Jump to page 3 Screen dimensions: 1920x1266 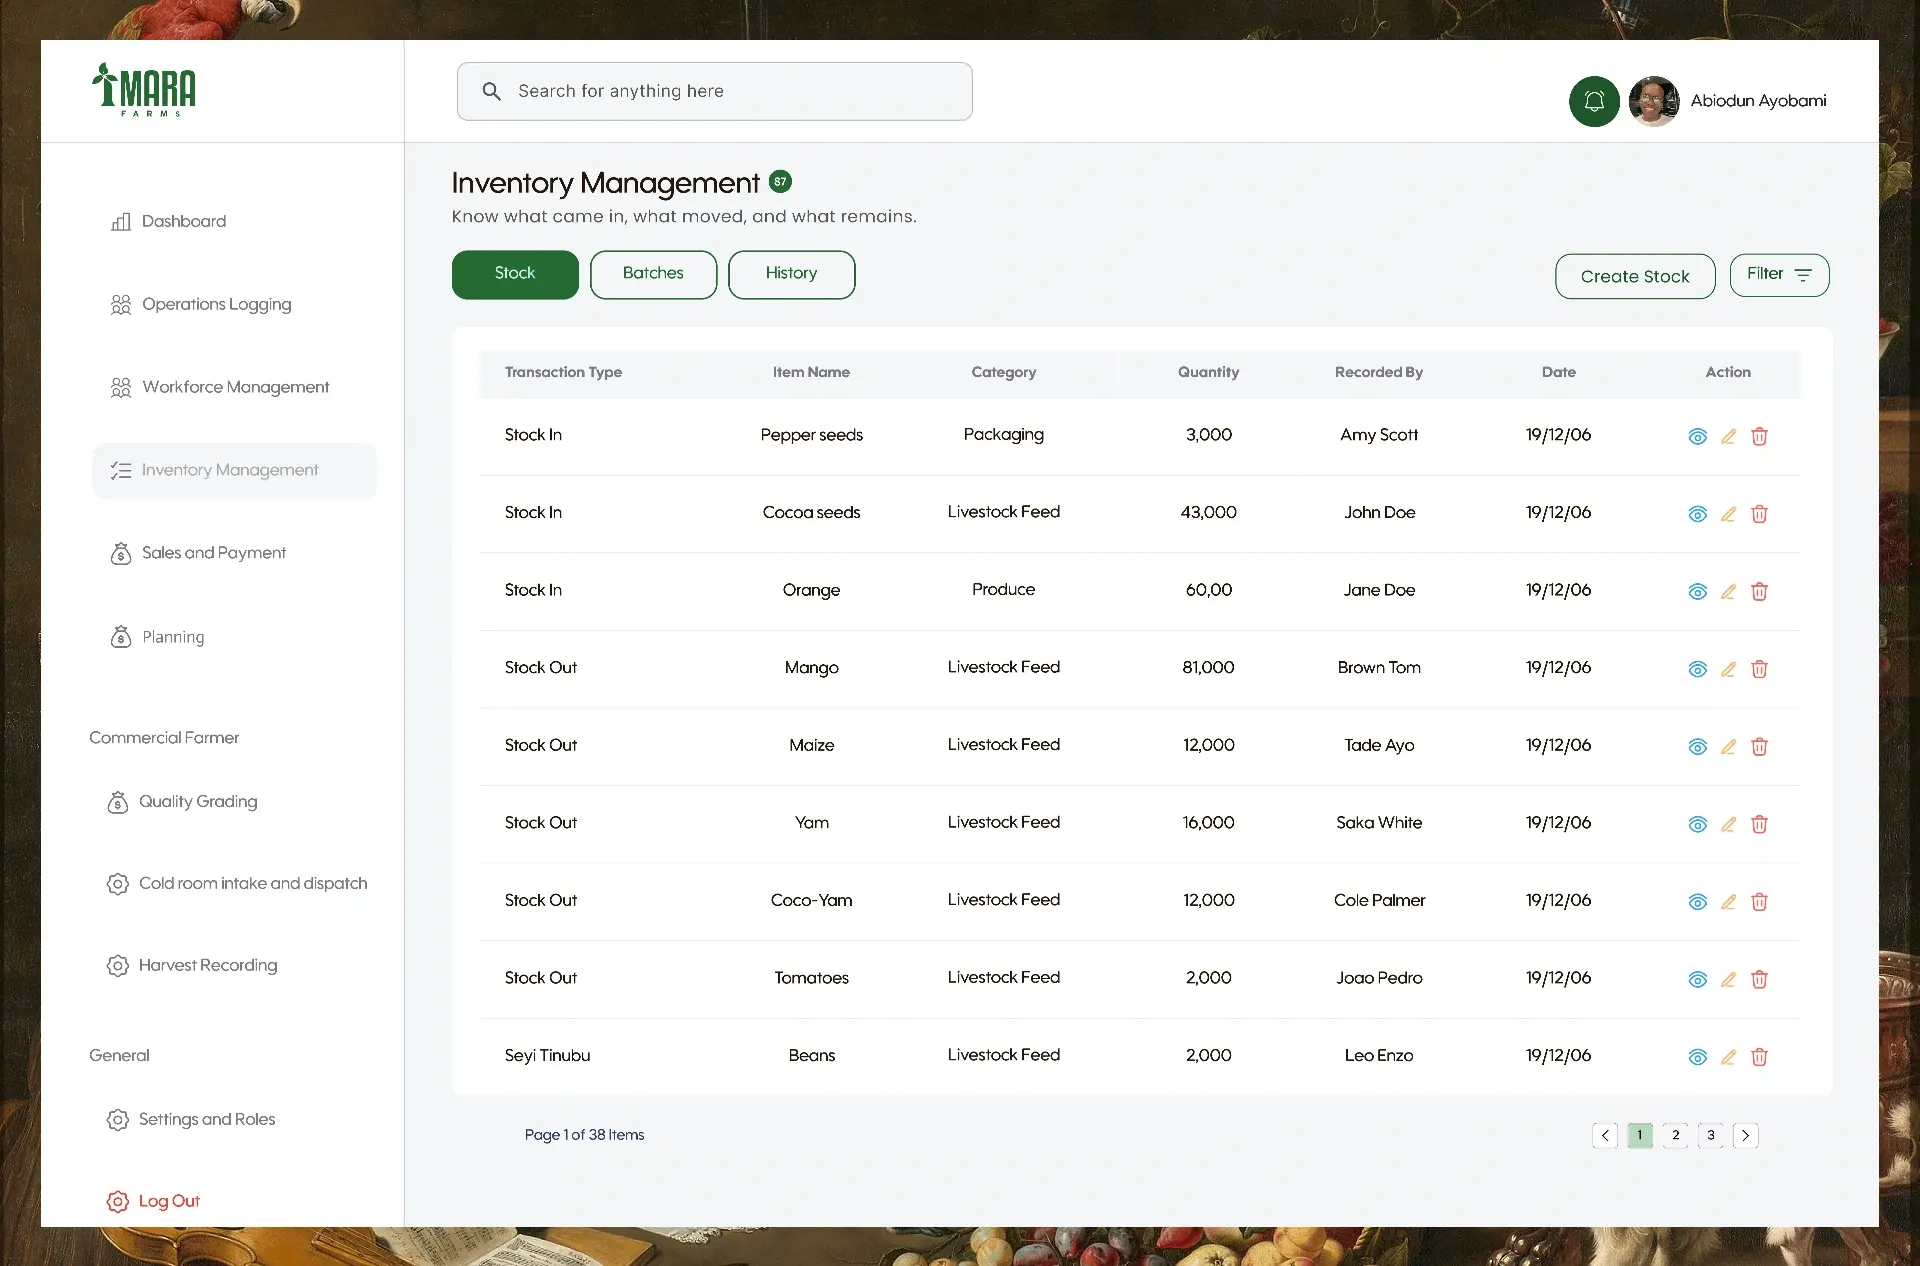click(1710, 1135)
